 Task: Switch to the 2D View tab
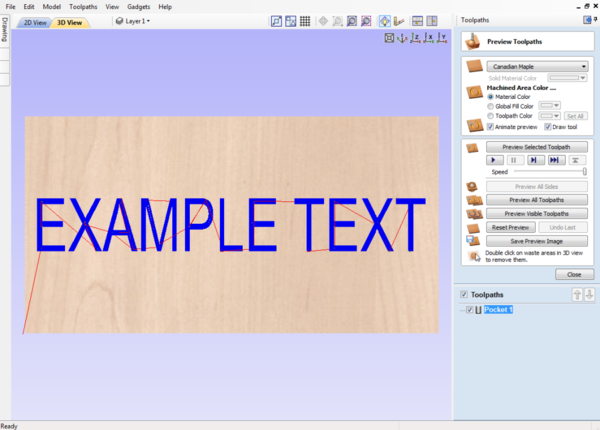(x=33, y=22)
